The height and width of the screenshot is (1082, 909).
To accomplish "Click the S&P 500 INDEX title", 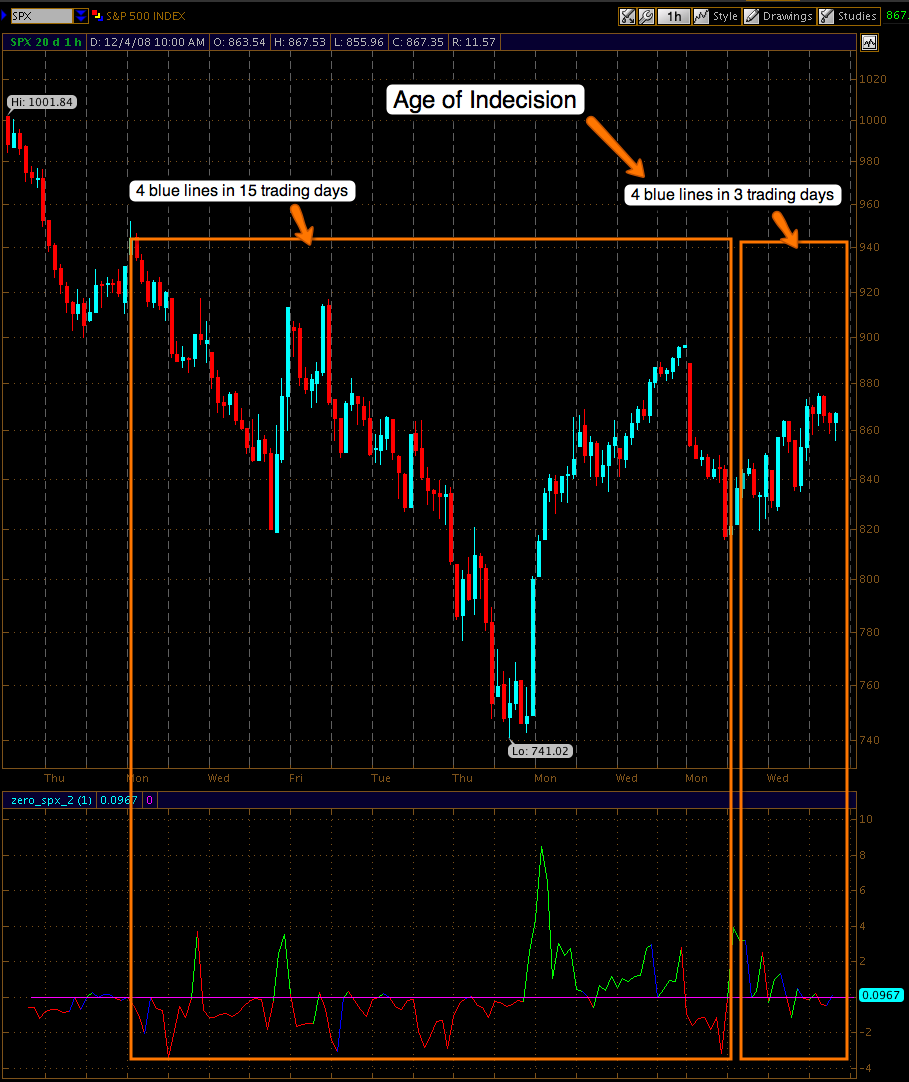I will pos(145,16).
